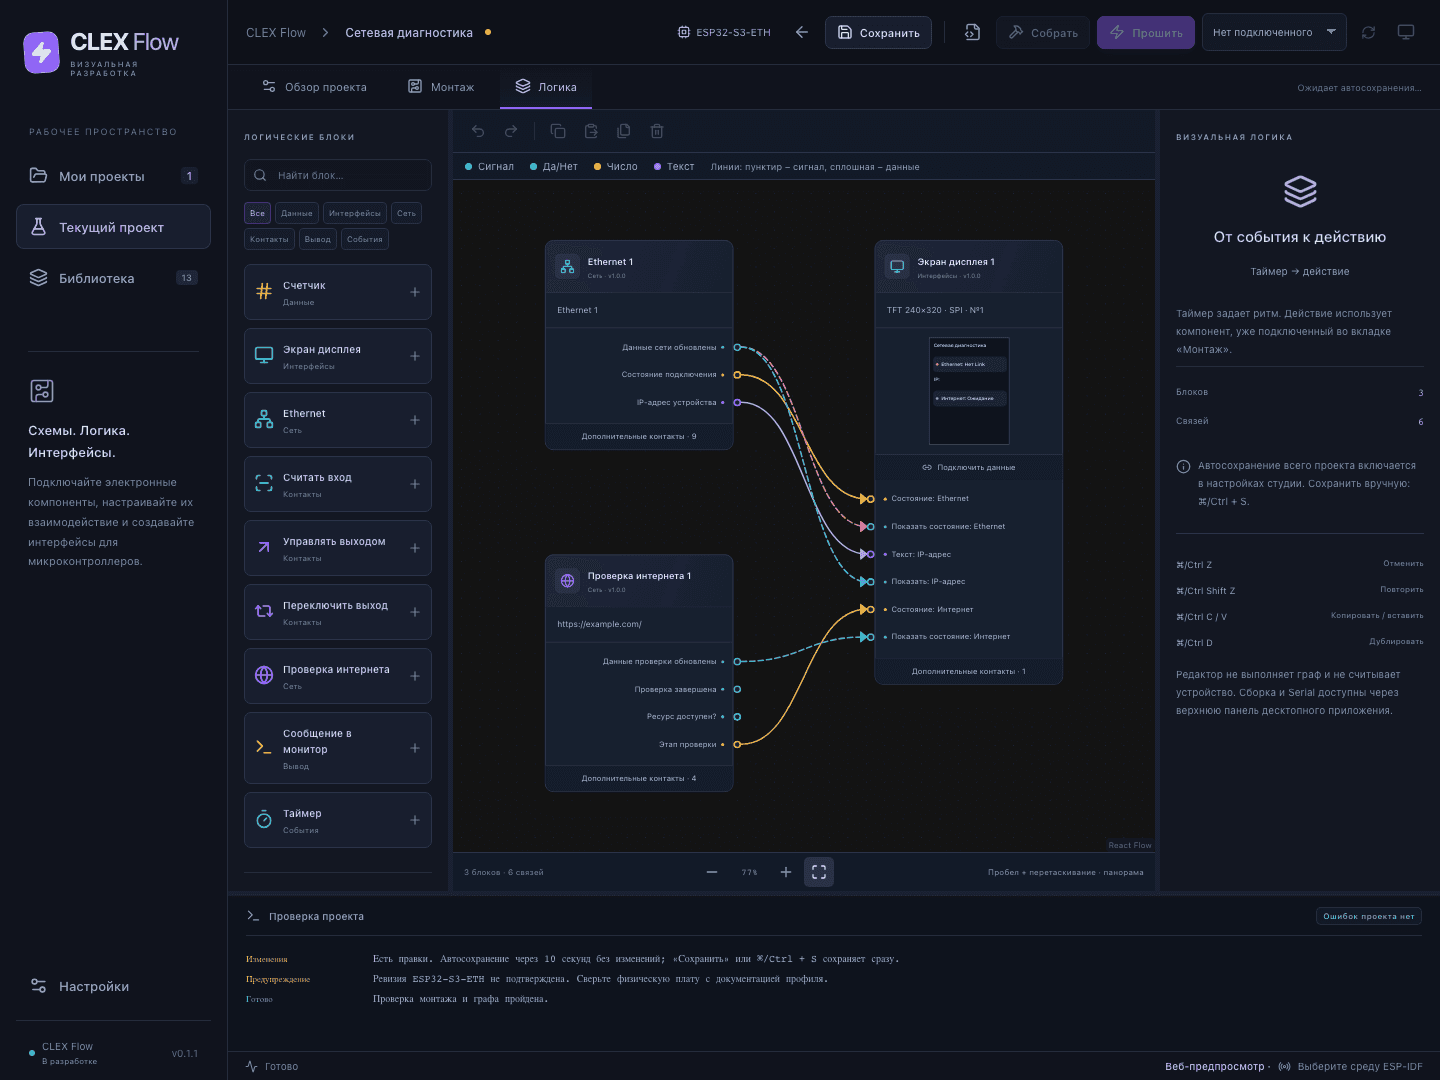The height and width of the screenshot is (1080, 1440).
Task: Filter blocks by Все
Action: click(258, 213)
